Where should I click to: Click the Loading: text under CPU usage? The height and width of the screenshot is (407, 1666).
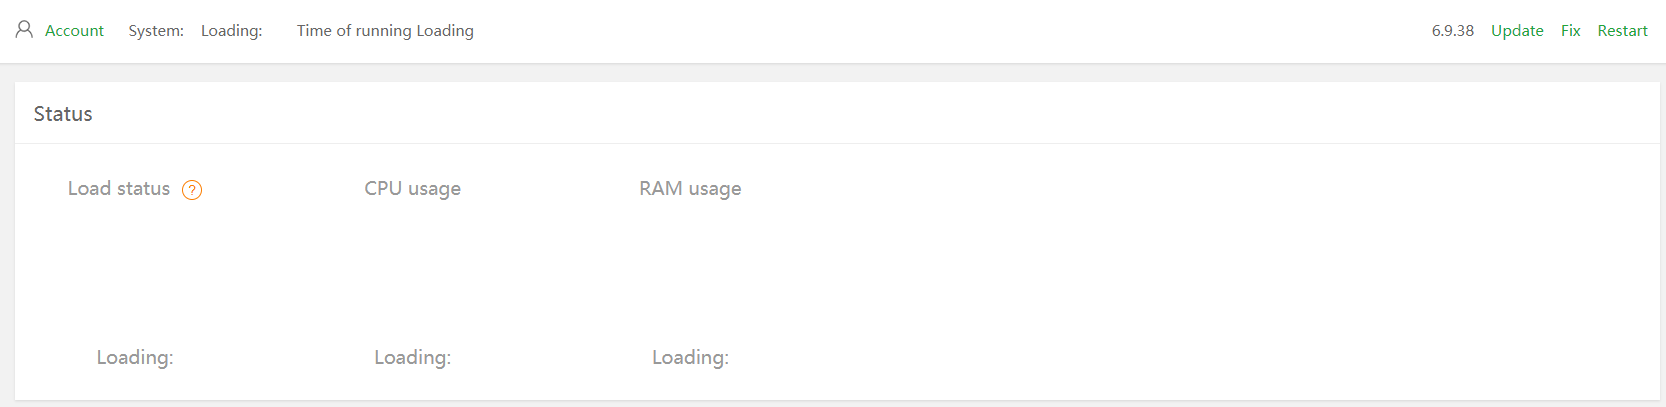(x=412, y=357)
